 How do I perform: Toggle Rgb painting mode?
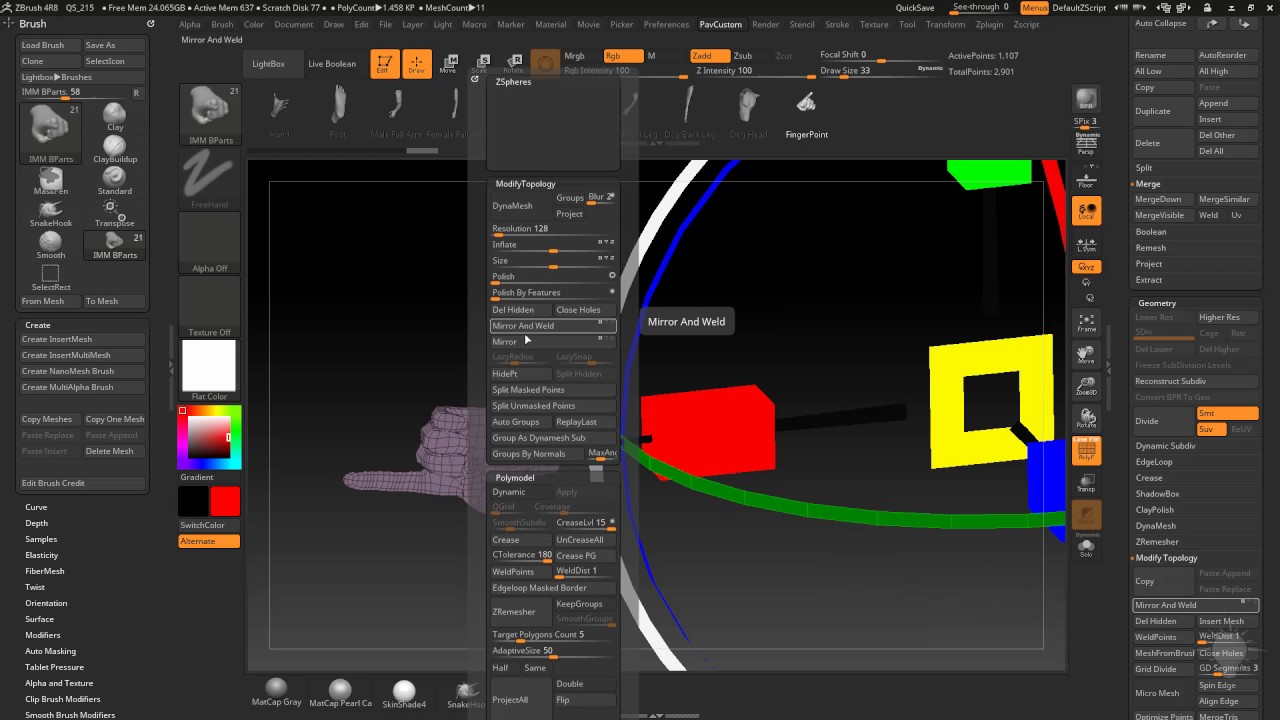point(622,56)
